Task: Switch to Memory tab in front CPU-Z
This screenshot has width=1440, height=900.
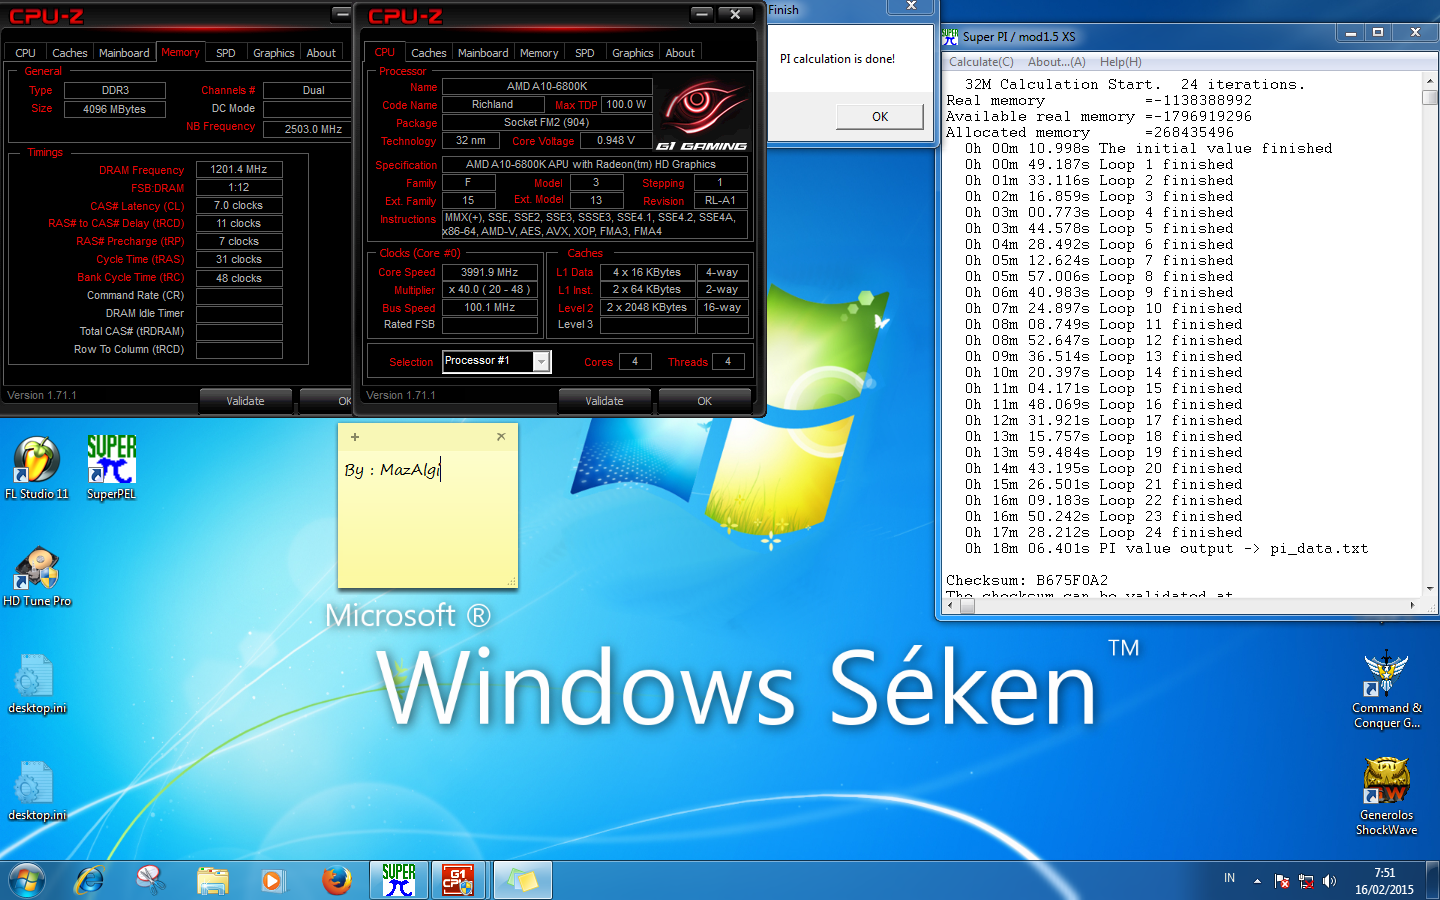Action: pyautogui.click(x=539, y=53)
